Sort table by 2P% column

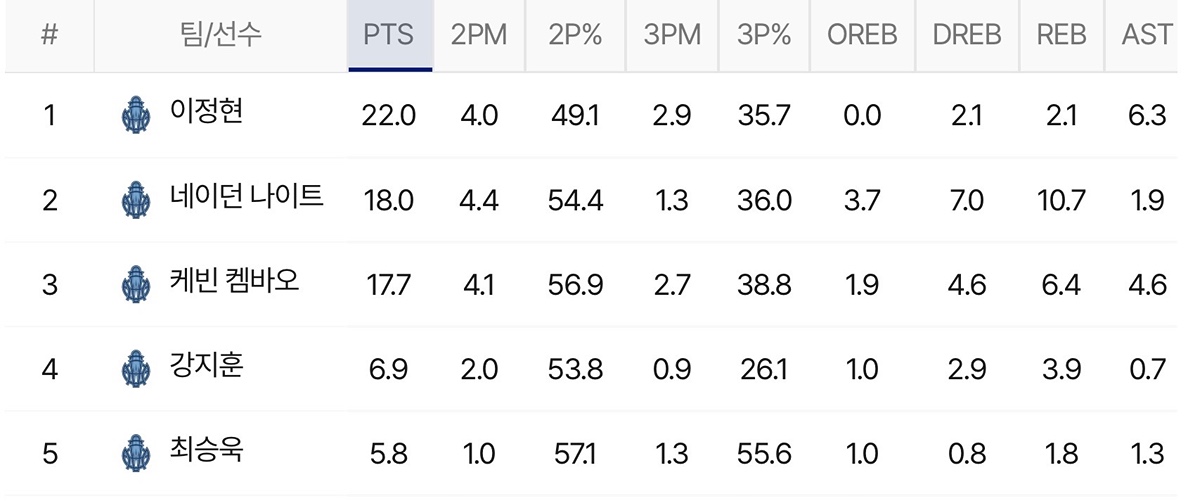tap(575, 35)
